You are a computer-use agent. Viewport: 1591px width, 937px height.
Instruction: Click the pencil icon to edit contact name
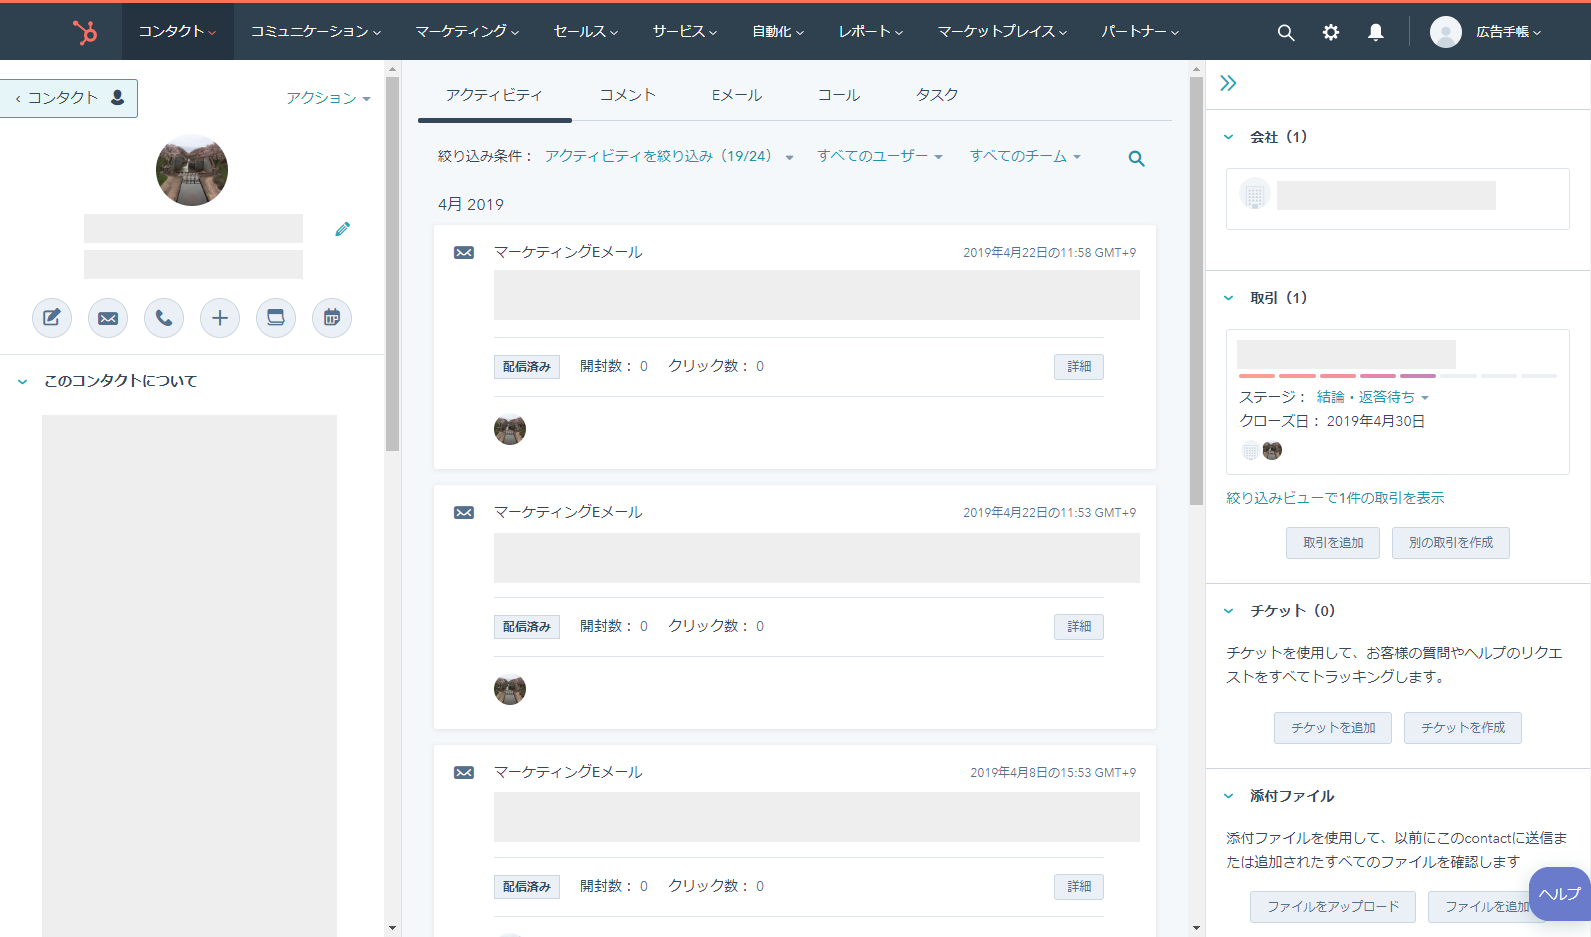tap(343, 229)
